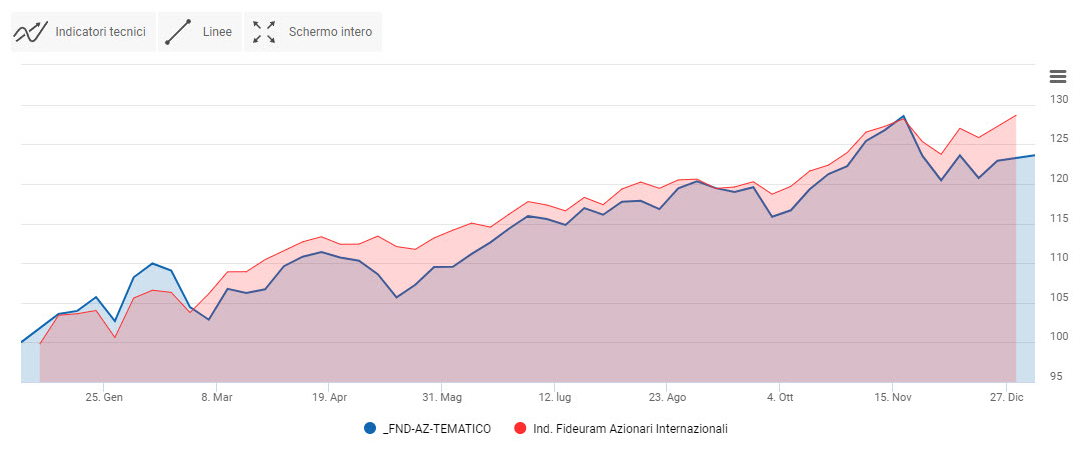The height and width of the screenshot is (452, 1074).
Task: Click the 25. Gen date label
Action: [x=104, y=396]
